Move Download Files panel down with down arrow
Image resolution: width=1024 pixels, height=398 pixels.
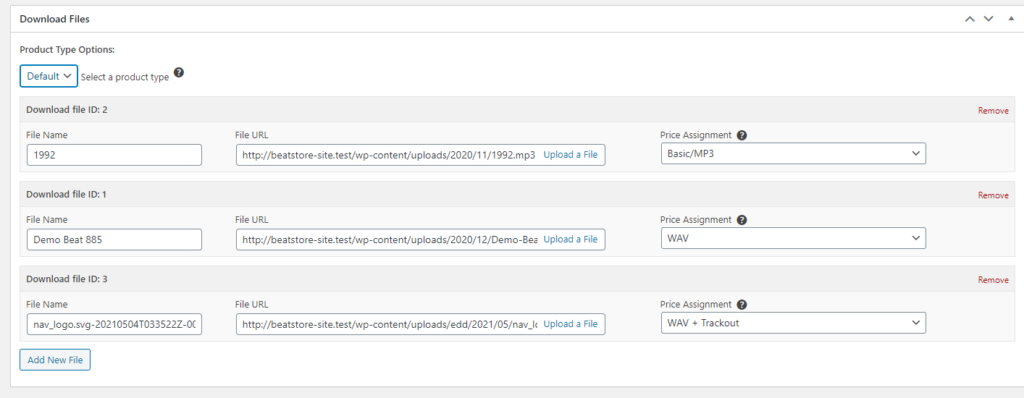point(989,19)
